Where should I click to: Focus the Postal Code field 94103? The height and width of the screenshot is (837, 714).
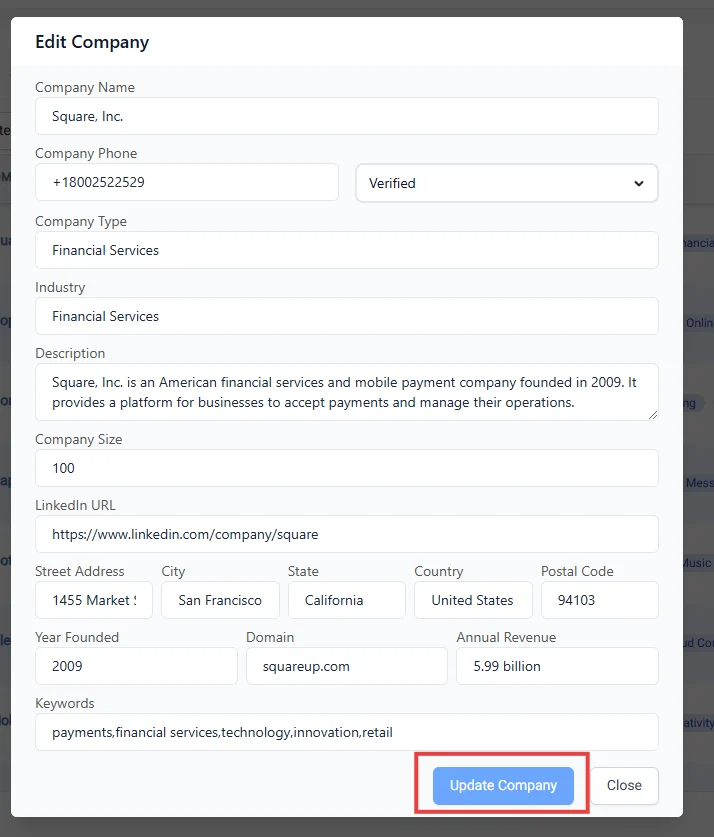tap(600, 600)
